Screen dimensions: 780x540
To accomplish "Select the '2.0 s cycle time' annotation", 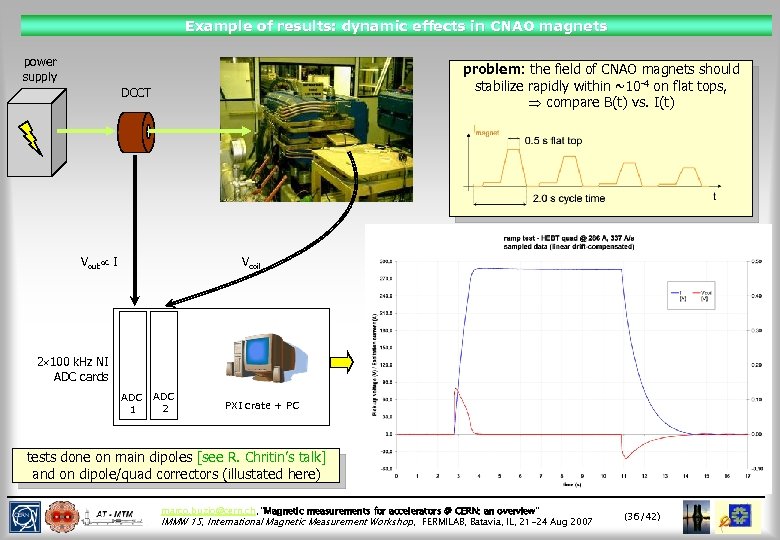I will click(569, 198).
